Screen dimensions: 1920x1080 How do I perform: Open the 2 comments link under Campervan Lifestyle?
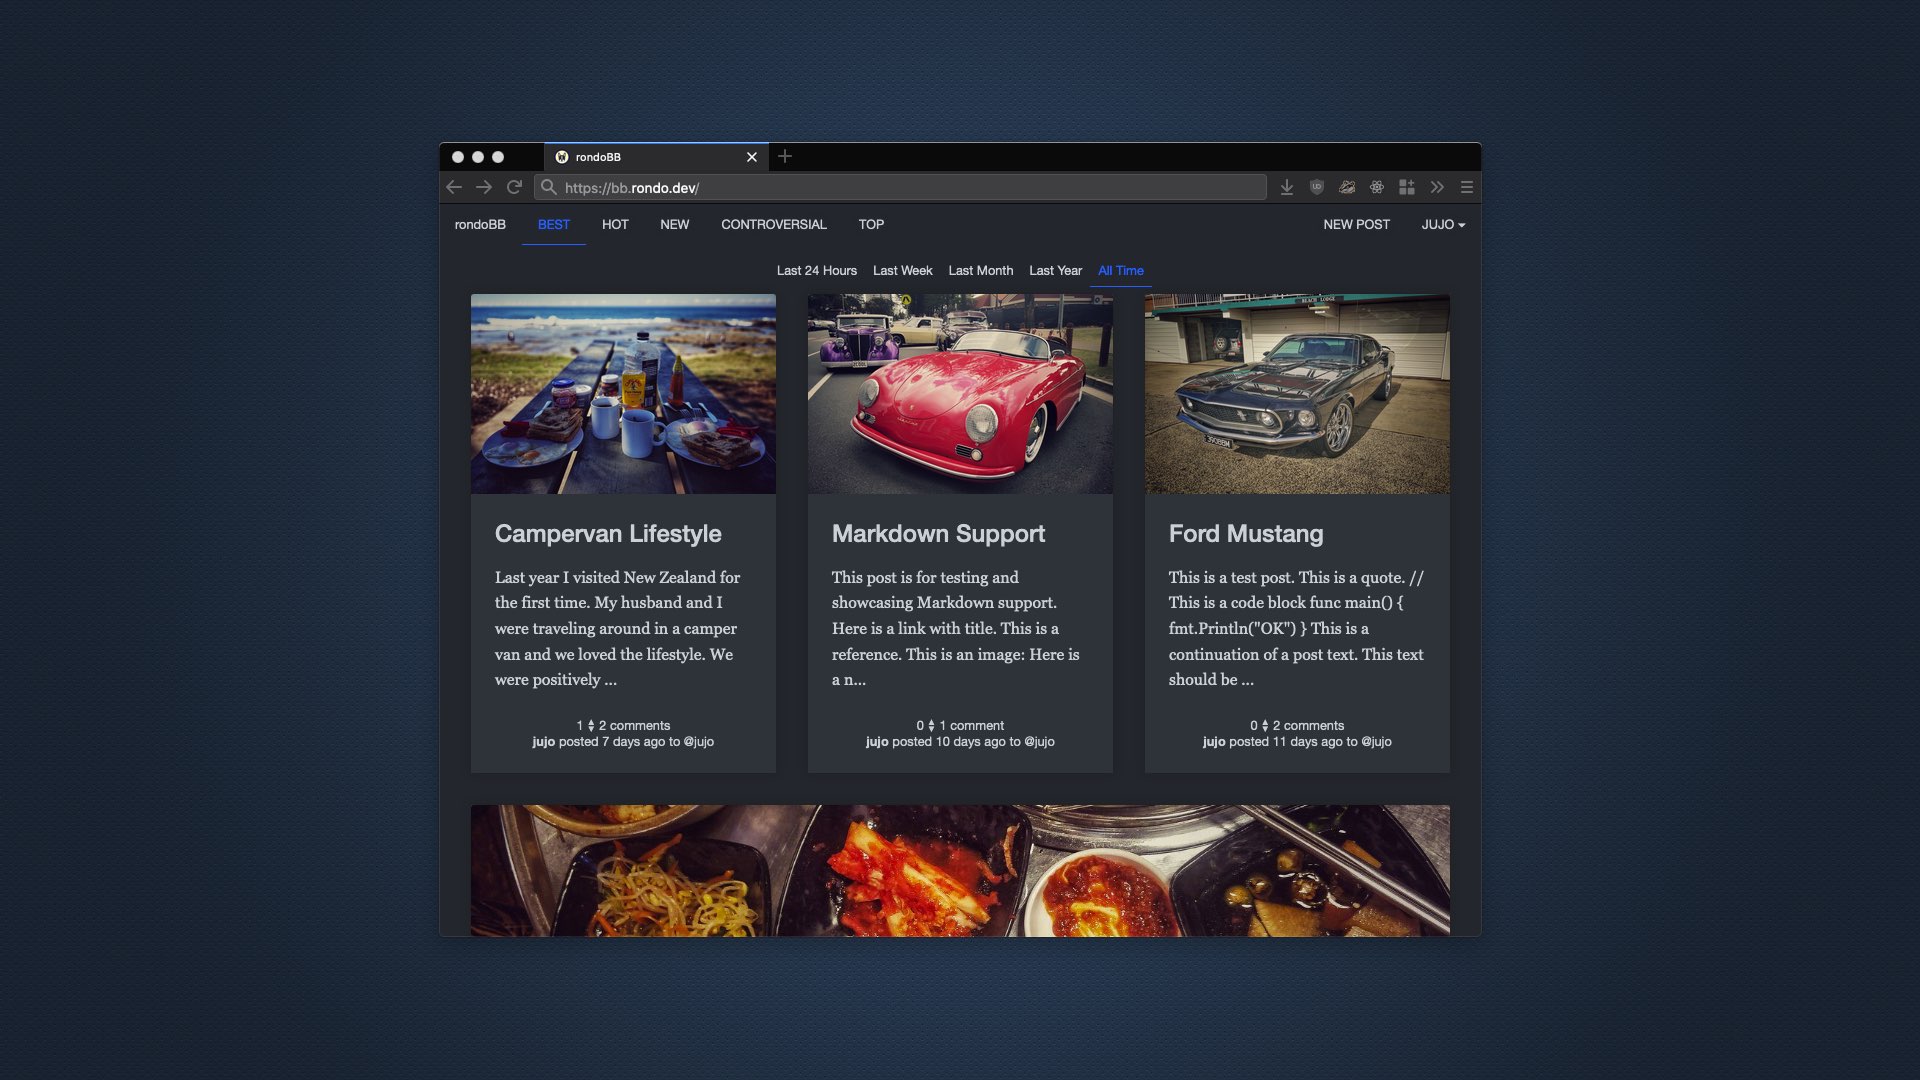tap(634, 725)
